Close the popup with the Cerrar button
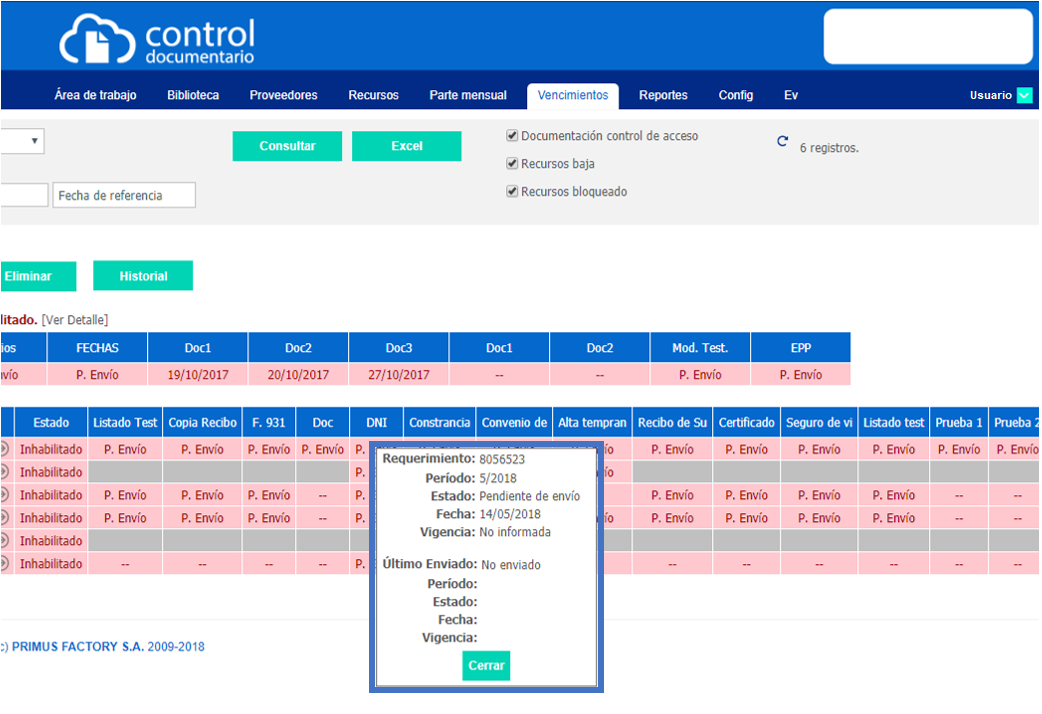Viewport: 1042px width, 714px height. (x=486, y=666)
